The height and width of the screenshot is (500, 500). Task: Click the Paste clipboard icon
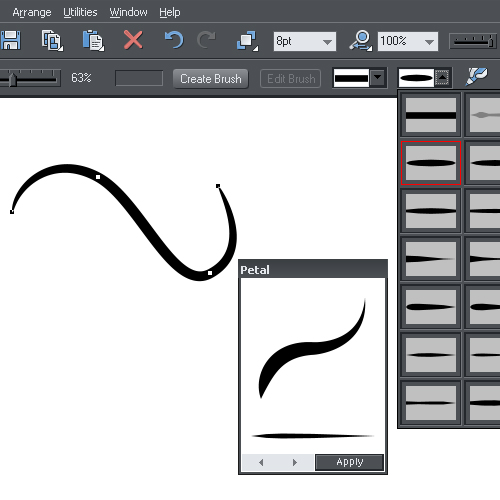click(x=93, y=41)
